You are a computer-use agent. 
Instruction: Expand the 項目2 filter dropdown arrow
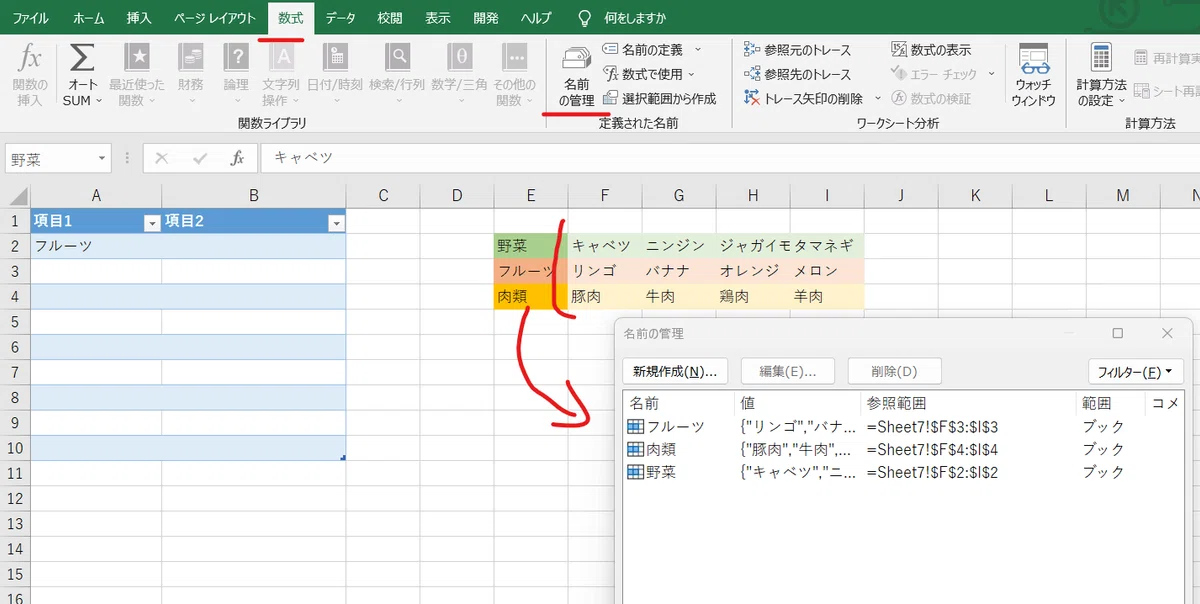coord(336,224)
